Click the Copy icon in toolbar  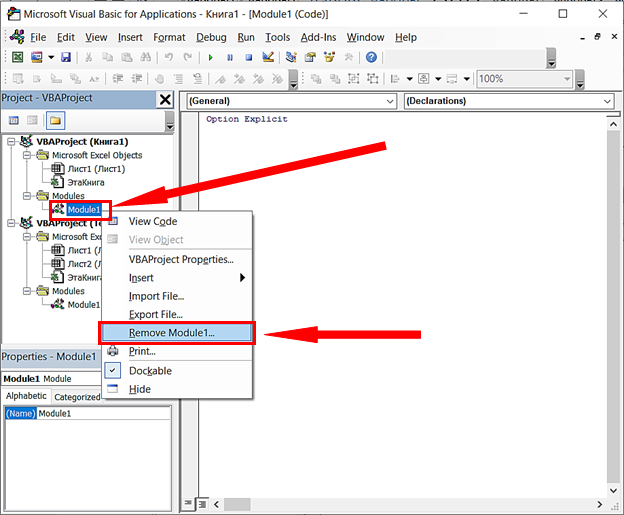tap(107, 57)
